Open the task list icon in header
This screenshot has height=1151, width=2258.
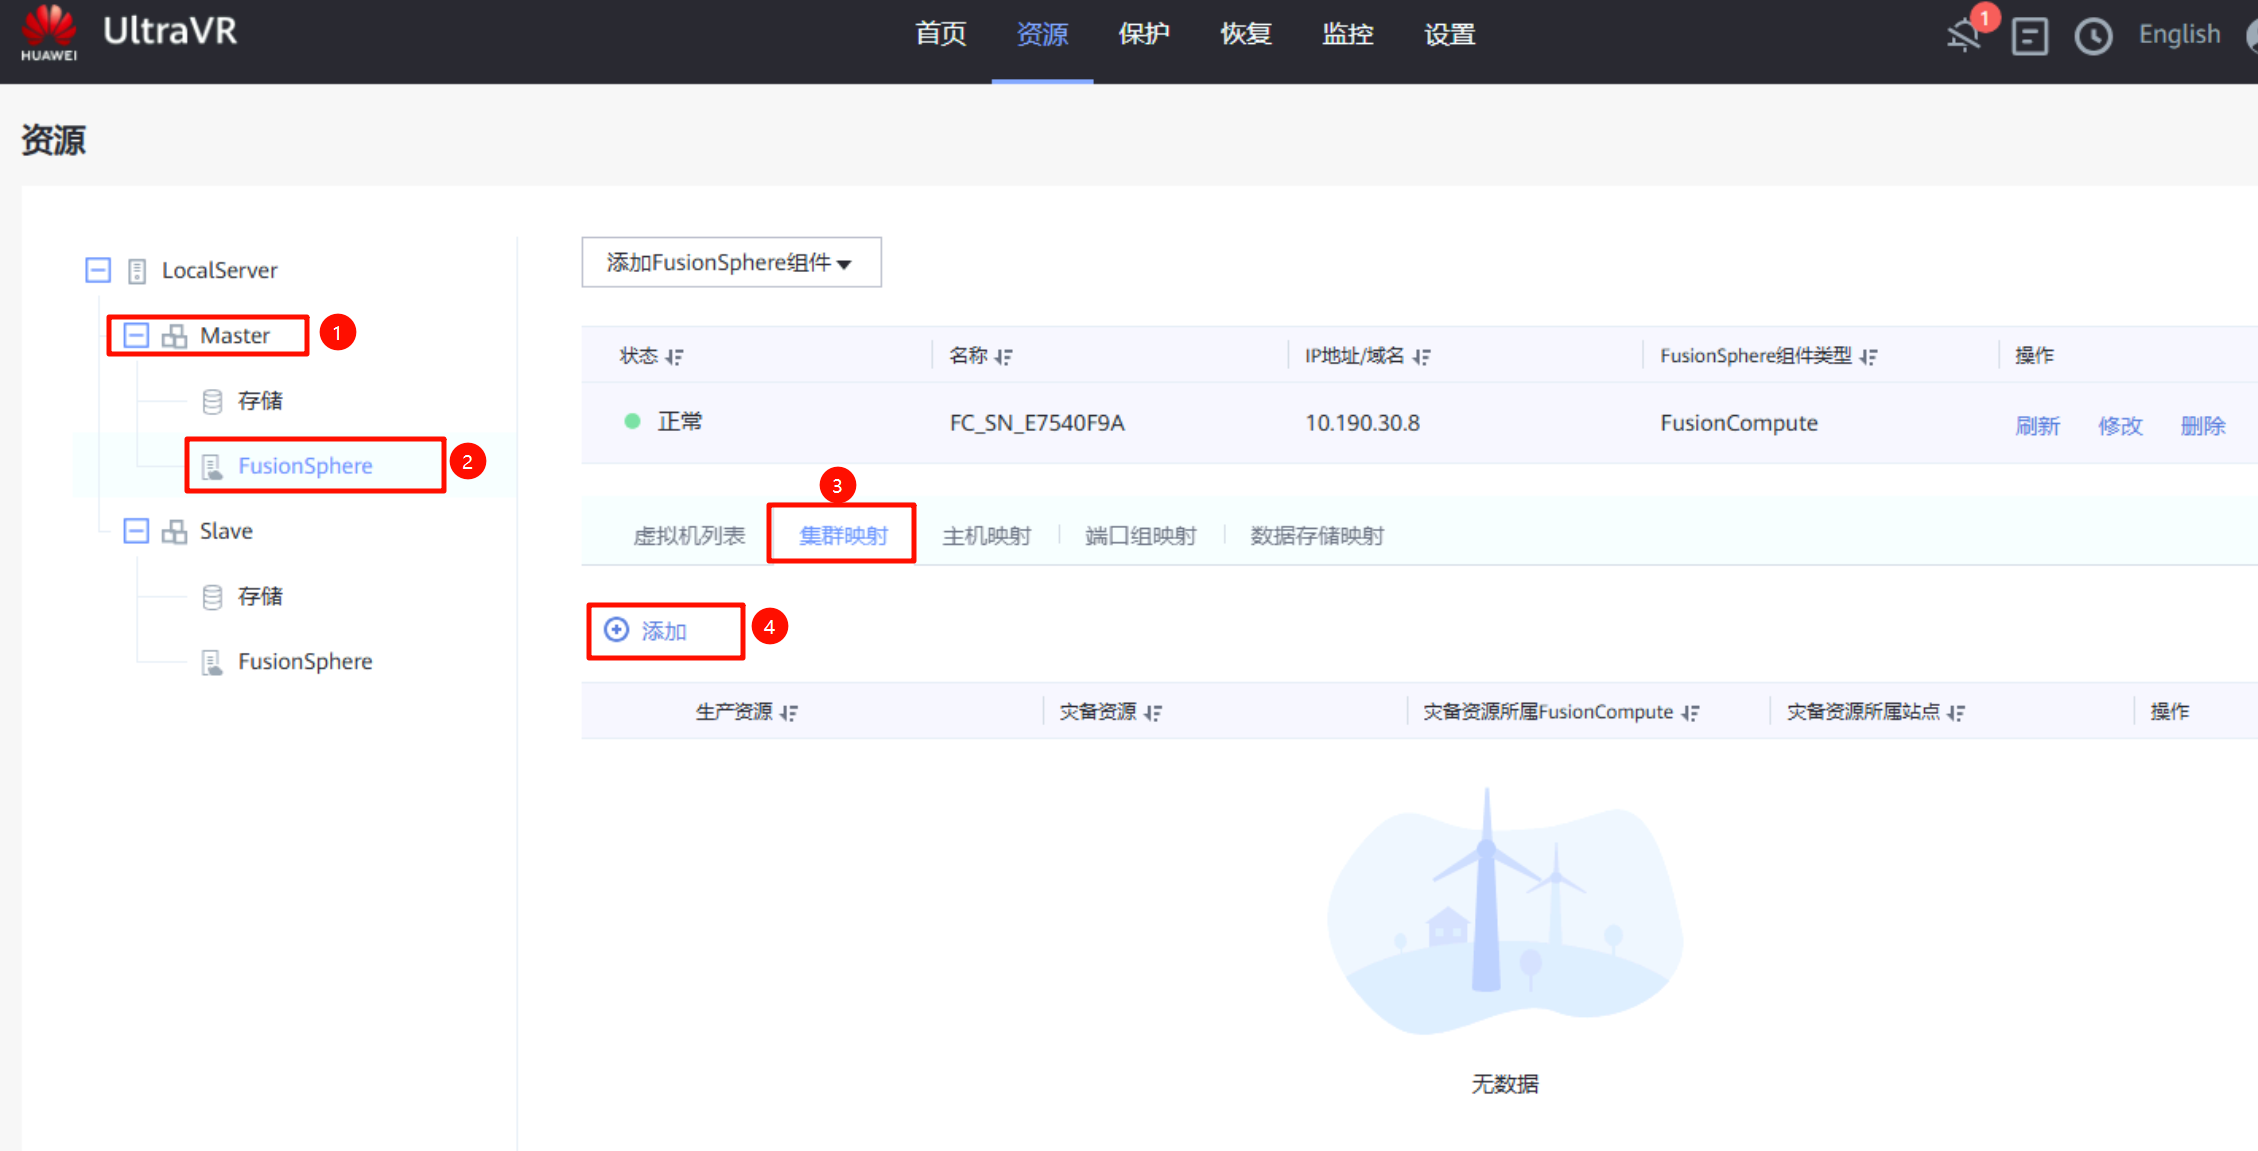(x=2029, y=37)
